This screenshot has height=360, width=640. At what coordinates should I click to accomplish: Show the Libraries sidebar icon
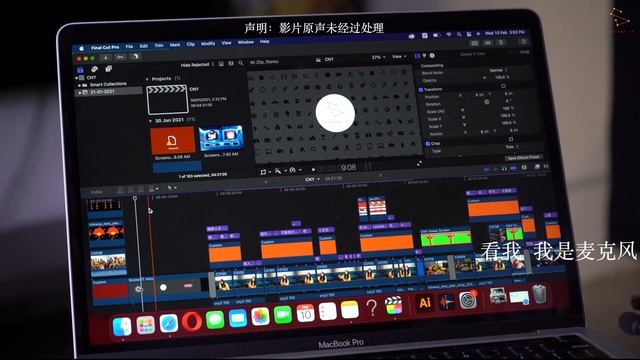coord(80,70)
